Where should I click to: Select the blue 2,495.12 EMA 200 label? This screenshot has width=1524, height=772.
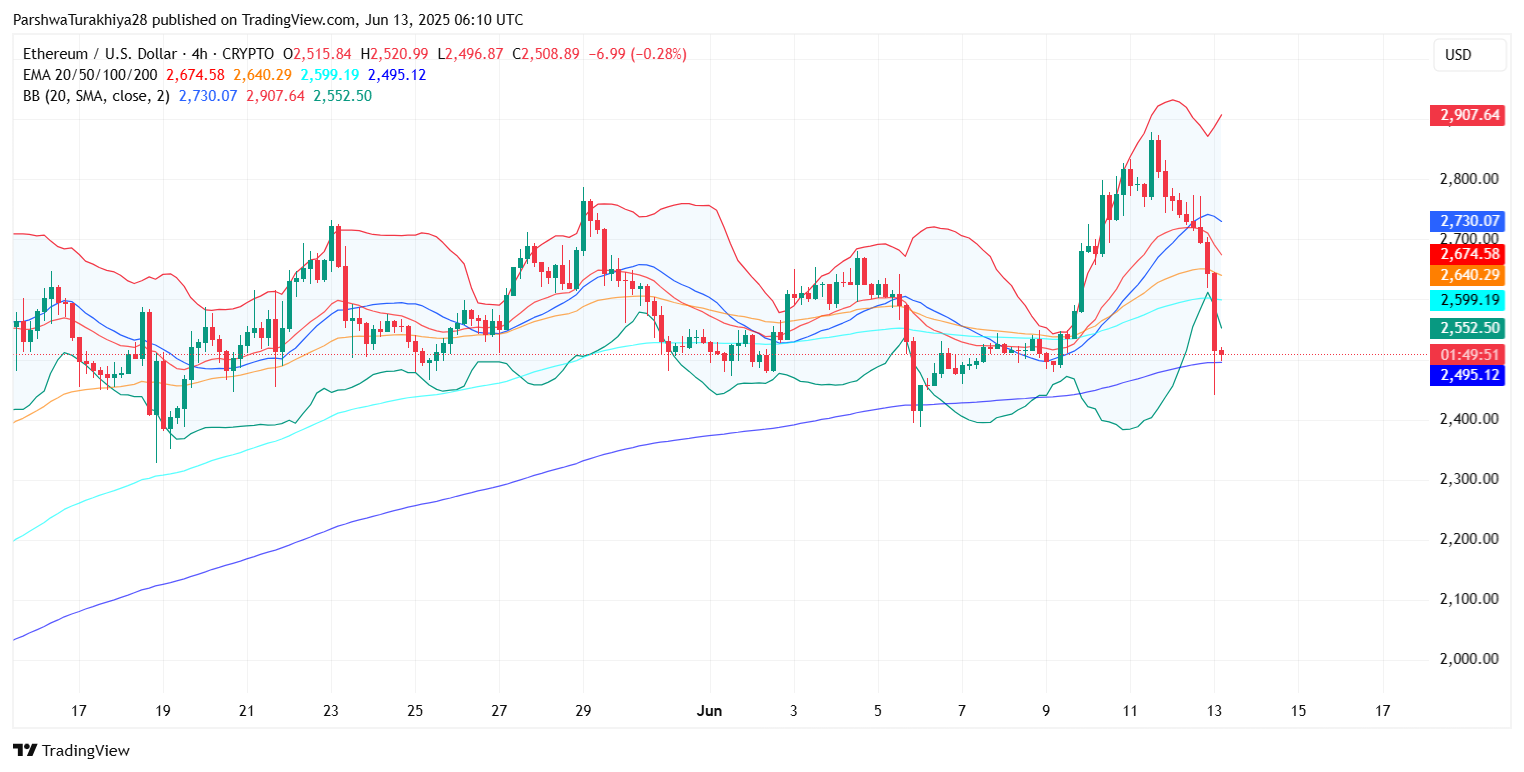pos(1466,375)
